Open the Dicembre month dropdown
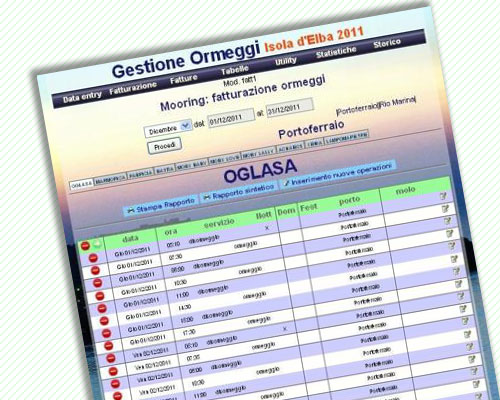Viewport: 500px width, 400px height. coord(168,128)
